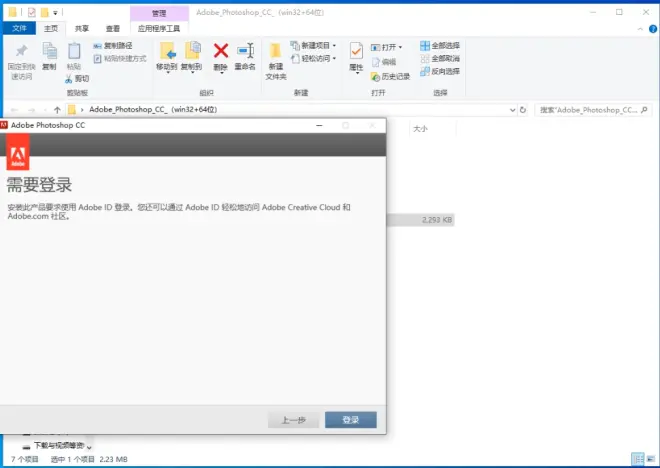Open the New Item (新建项目) dropdown
The height and width of the screenshot is (468, 660).
click(x=314, y=45)
